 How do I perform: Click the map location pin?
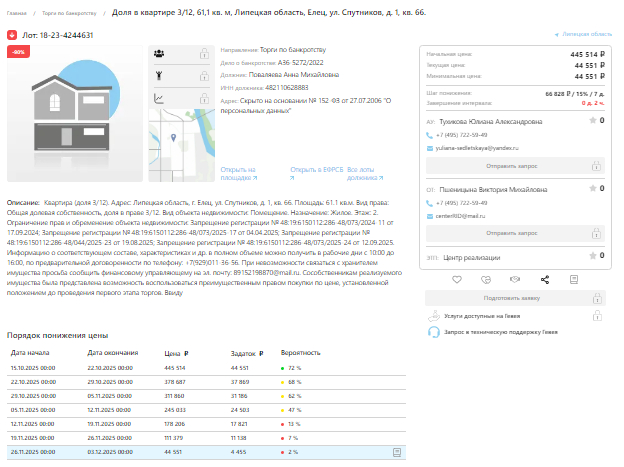172,136
